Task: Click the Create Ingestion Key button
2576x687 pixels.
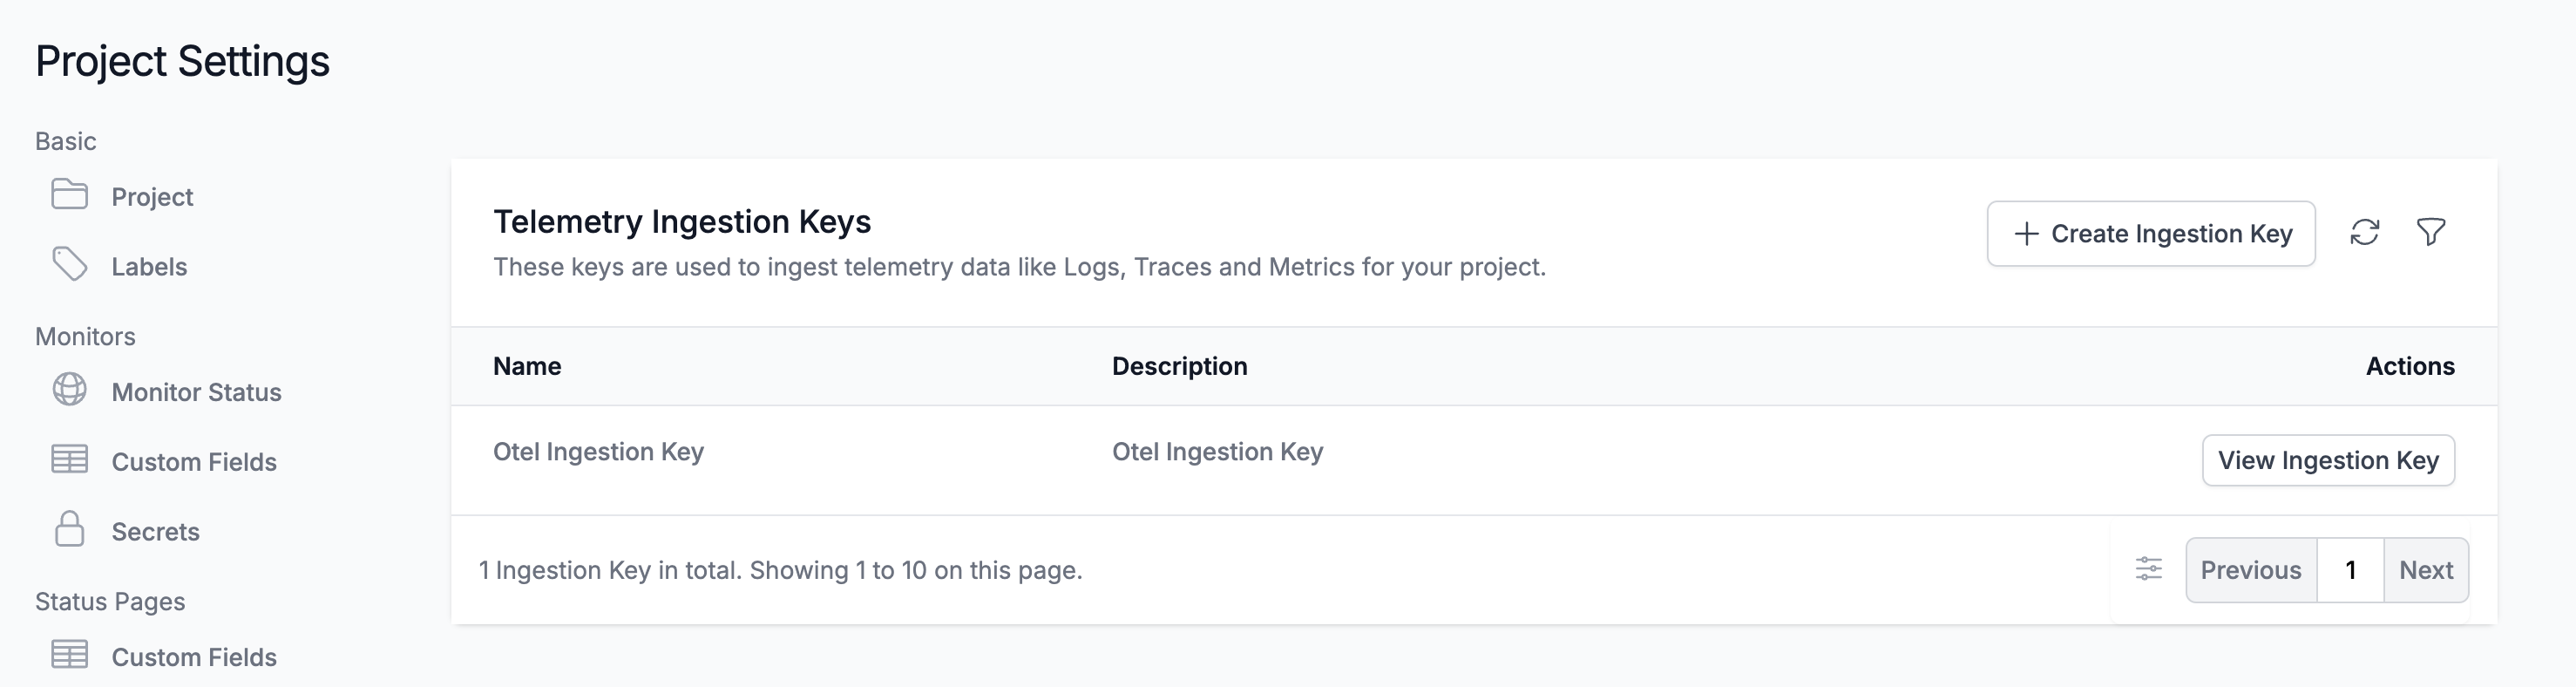Action: tap(2151, 233)
